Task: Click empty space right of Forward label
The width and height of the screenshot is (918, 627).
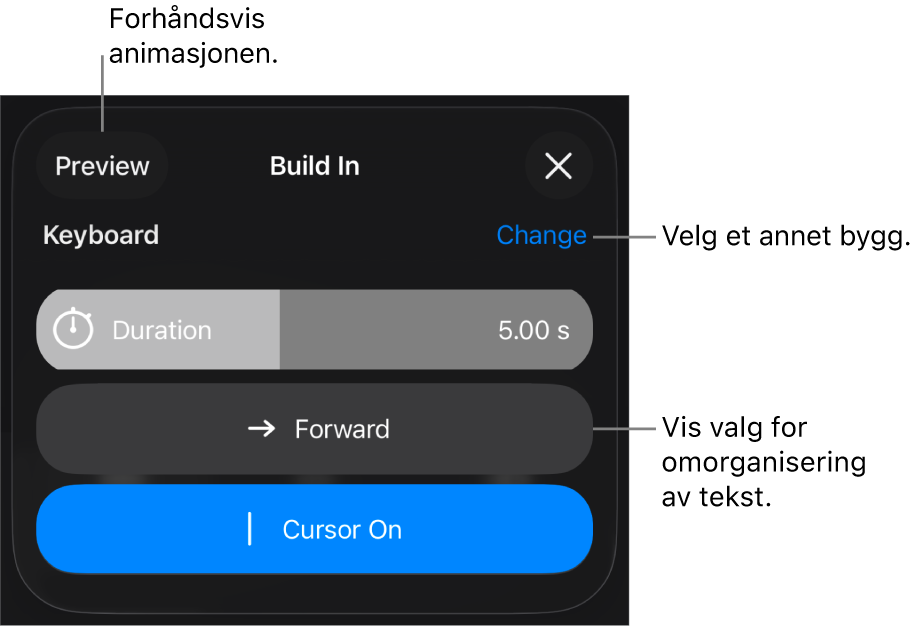Action: point(490,429)
